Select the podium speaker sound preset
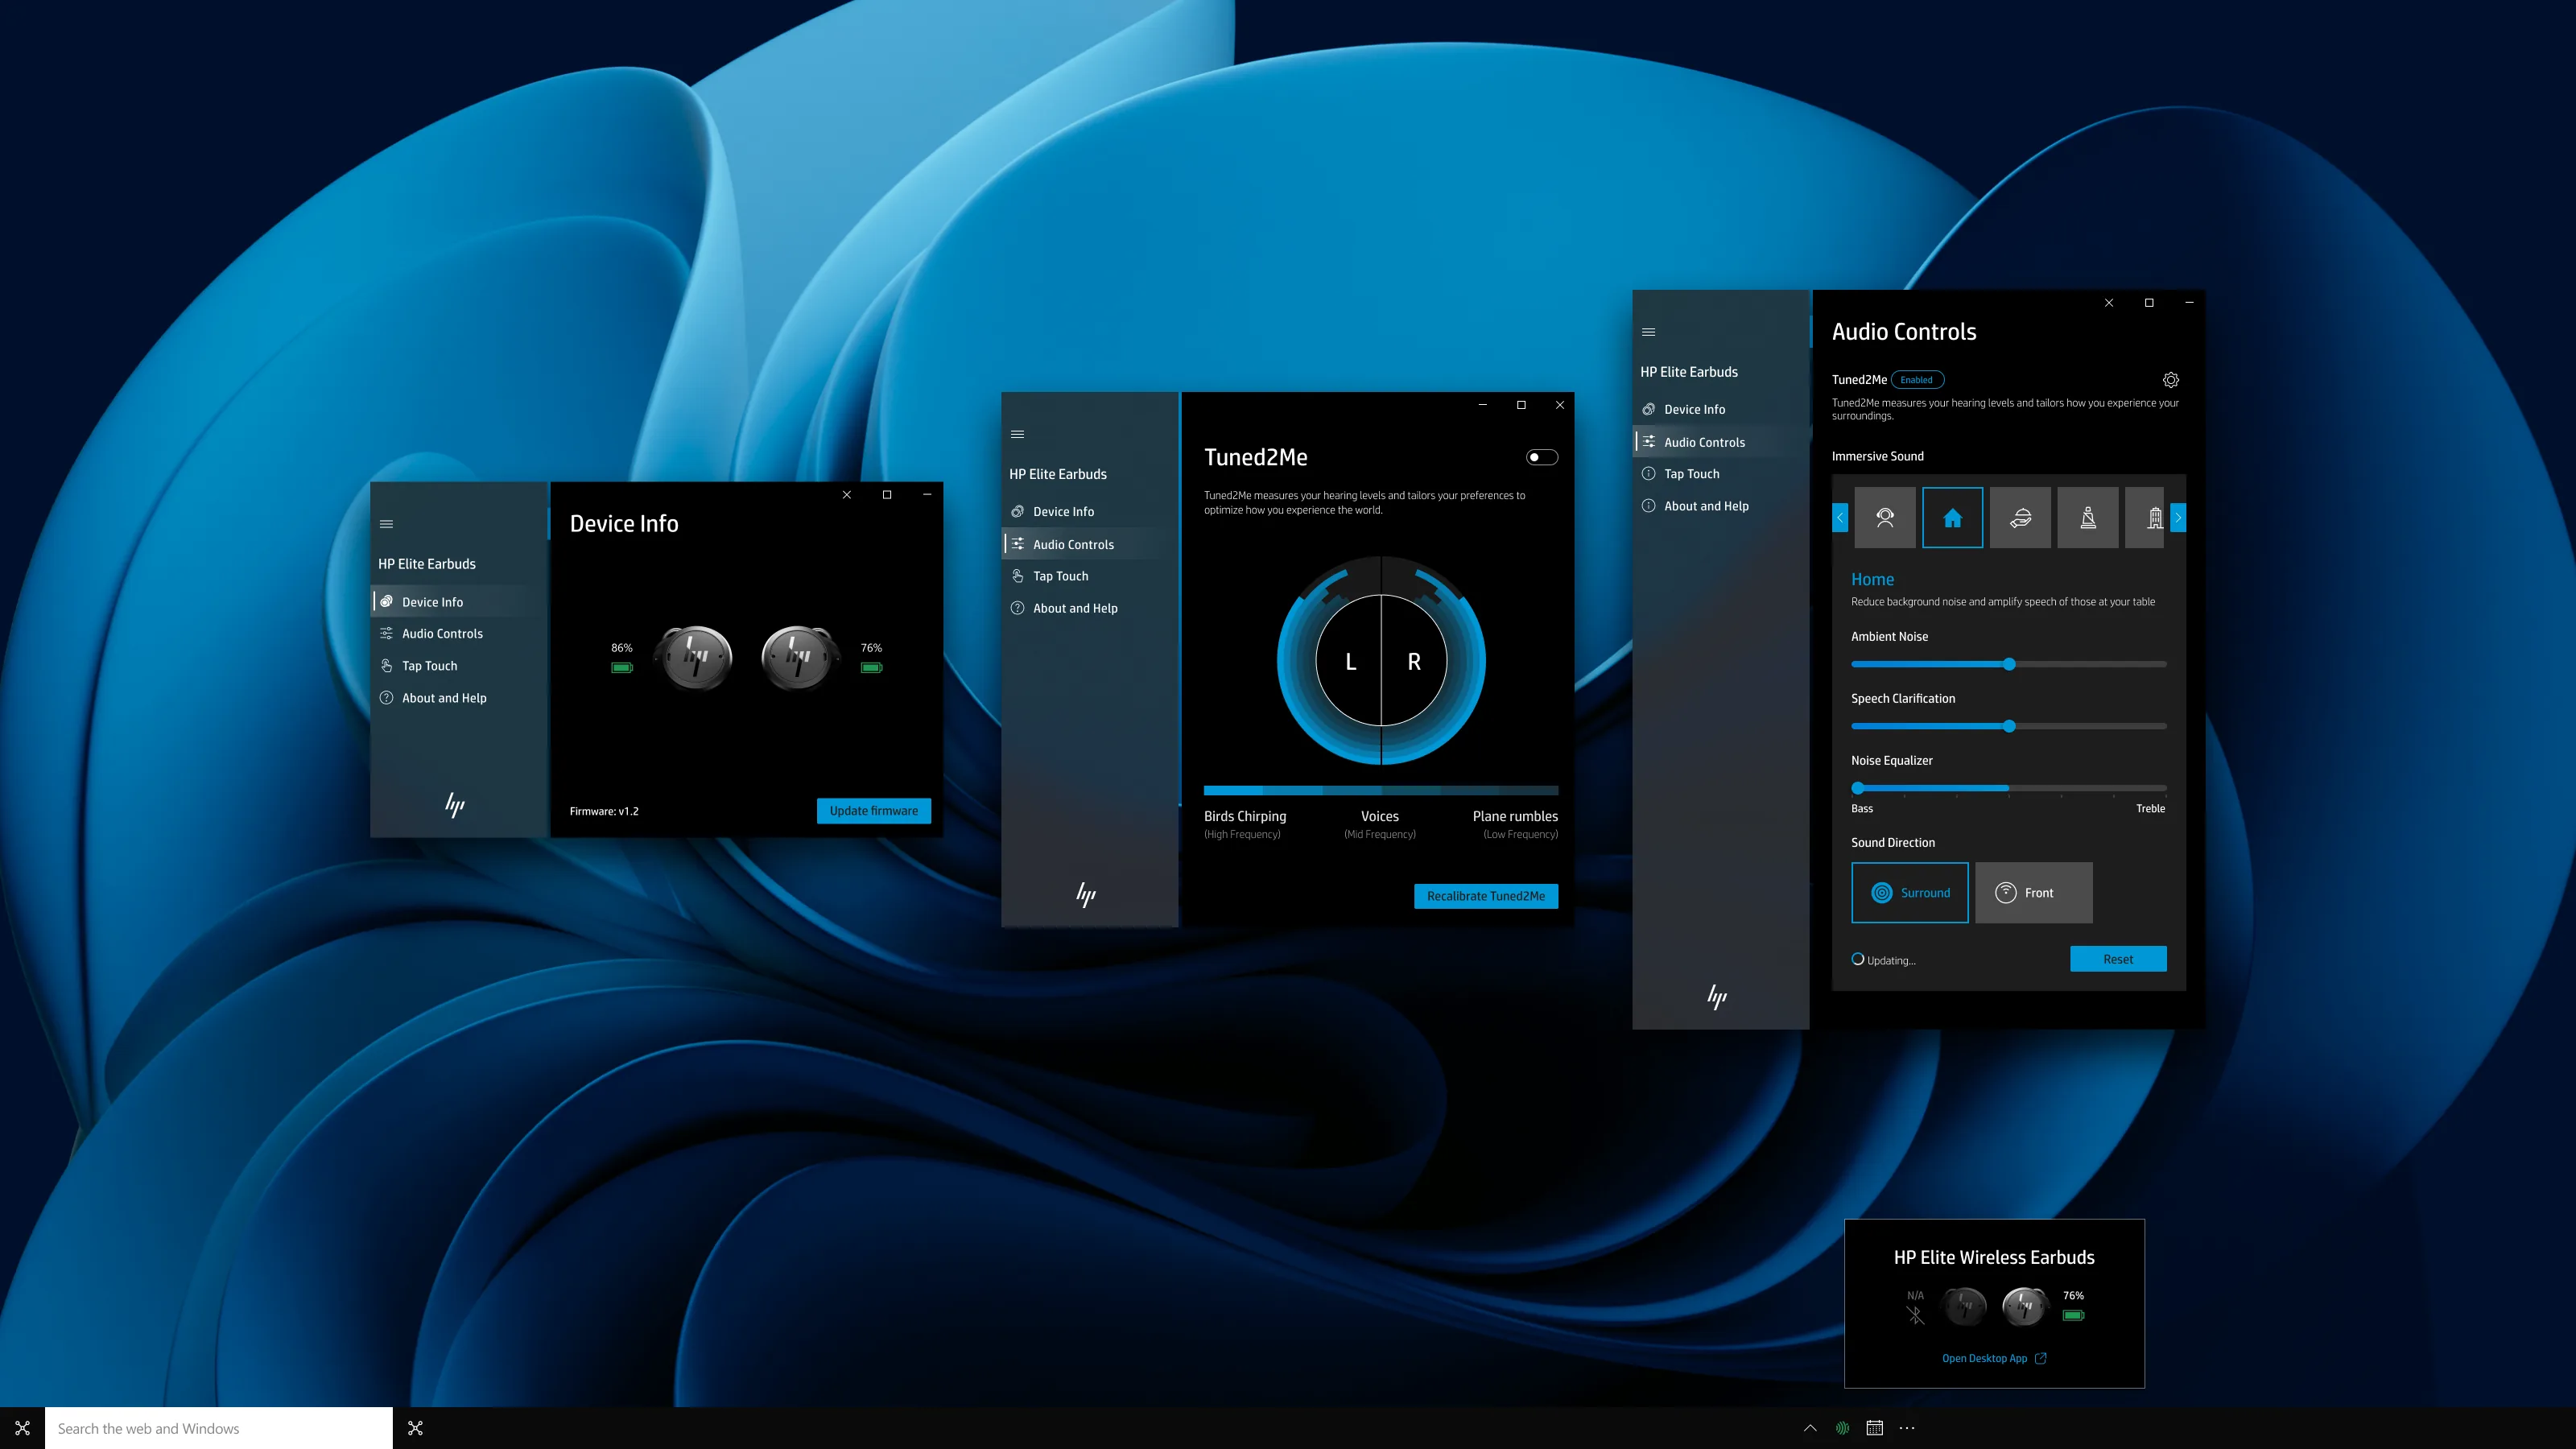2576x1449 pixels. [x=2088, y=517]
